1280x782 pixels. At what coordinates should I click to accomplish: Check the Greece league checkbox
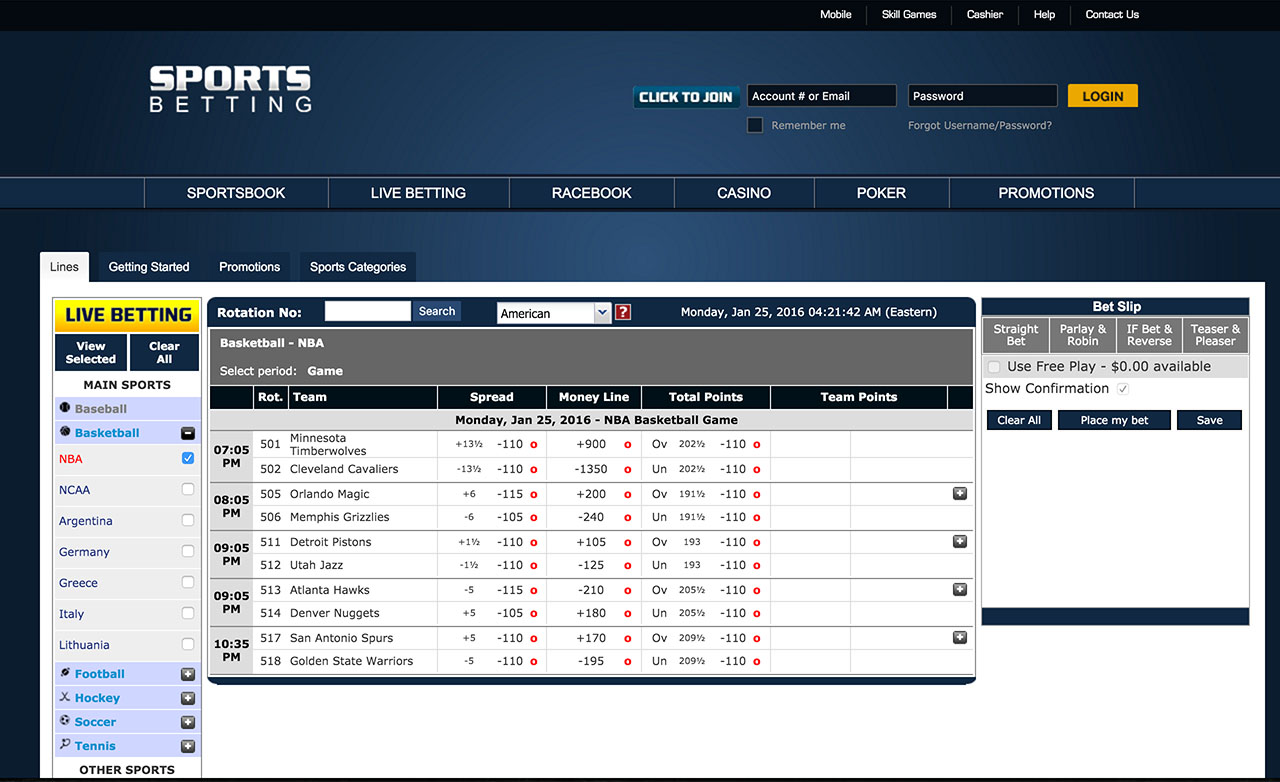188,583
